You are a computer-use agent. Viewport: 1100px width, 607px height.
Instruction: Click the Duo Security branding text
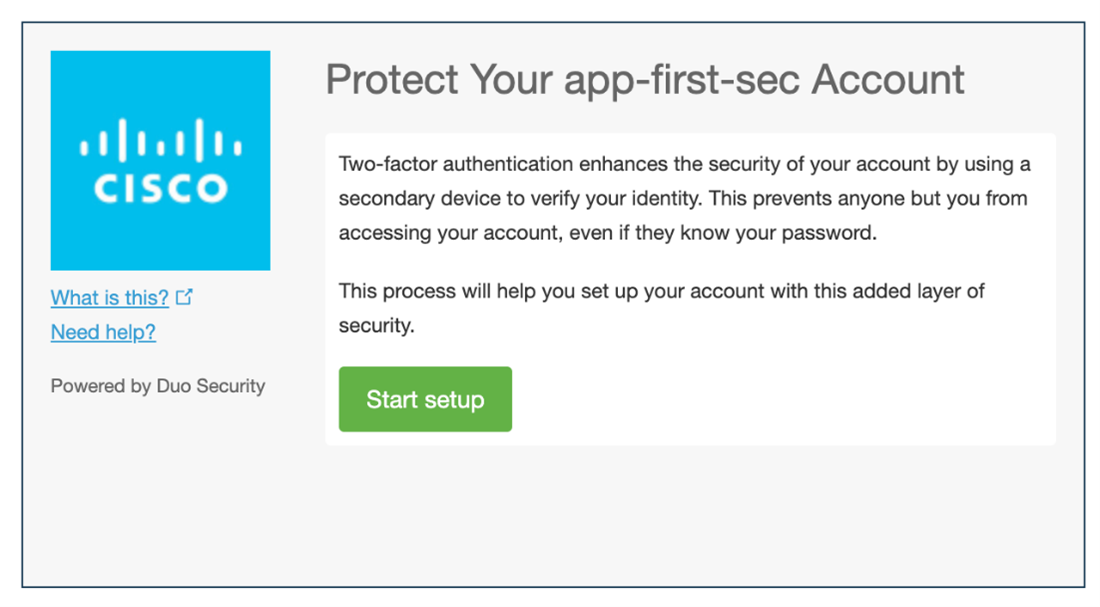point(157,385)
